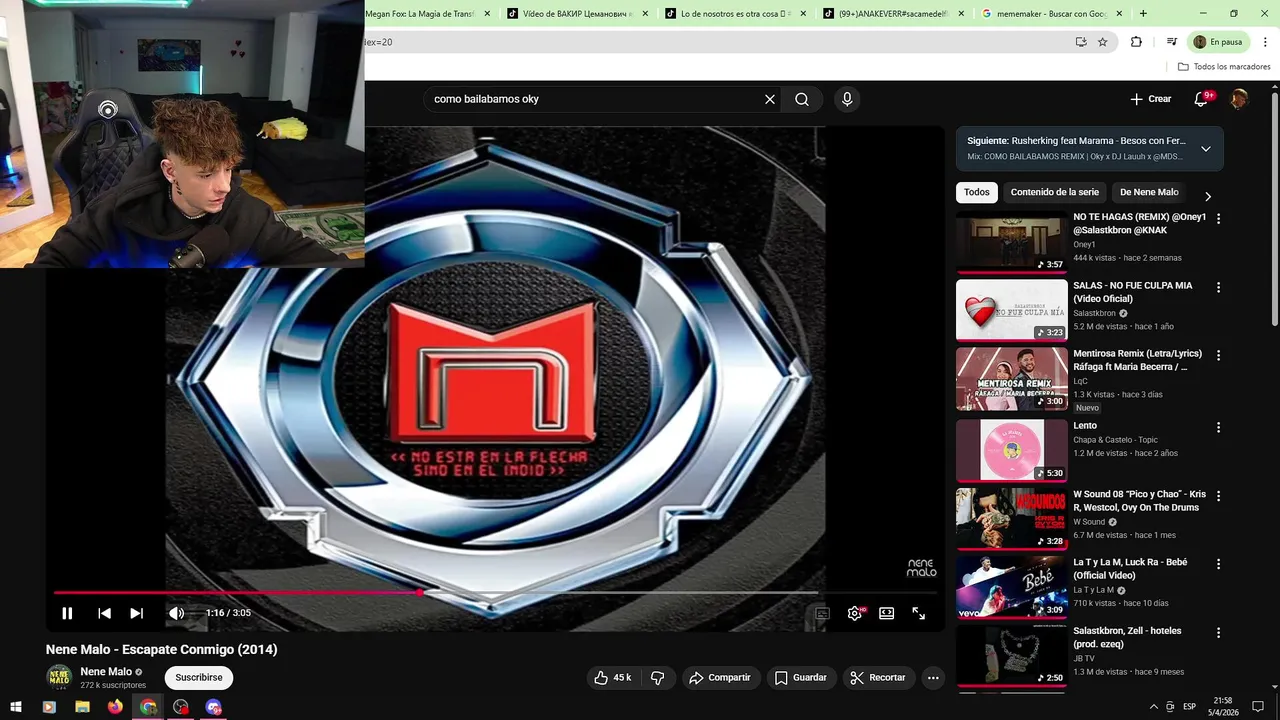
Task: Select the De Nene Malo chip
Action: point(1149,192)
